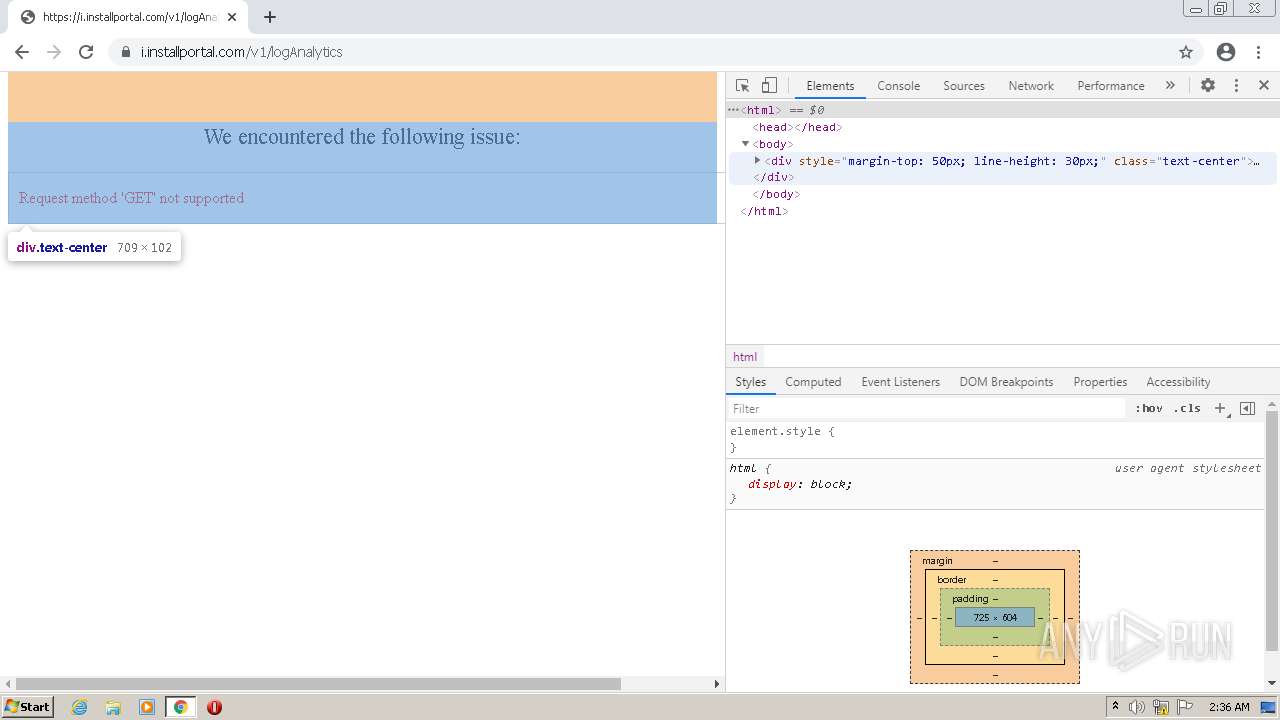Open the volume tray icon
Image resolution: width=1280 pixels, height=720 pixels.
[1136, 707]
